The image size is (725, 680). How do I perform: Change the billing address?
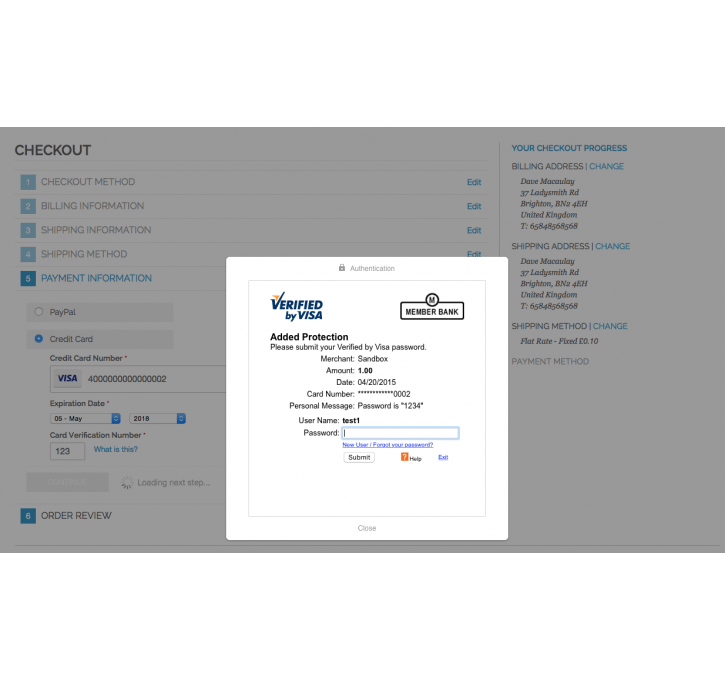coord(606,166)
